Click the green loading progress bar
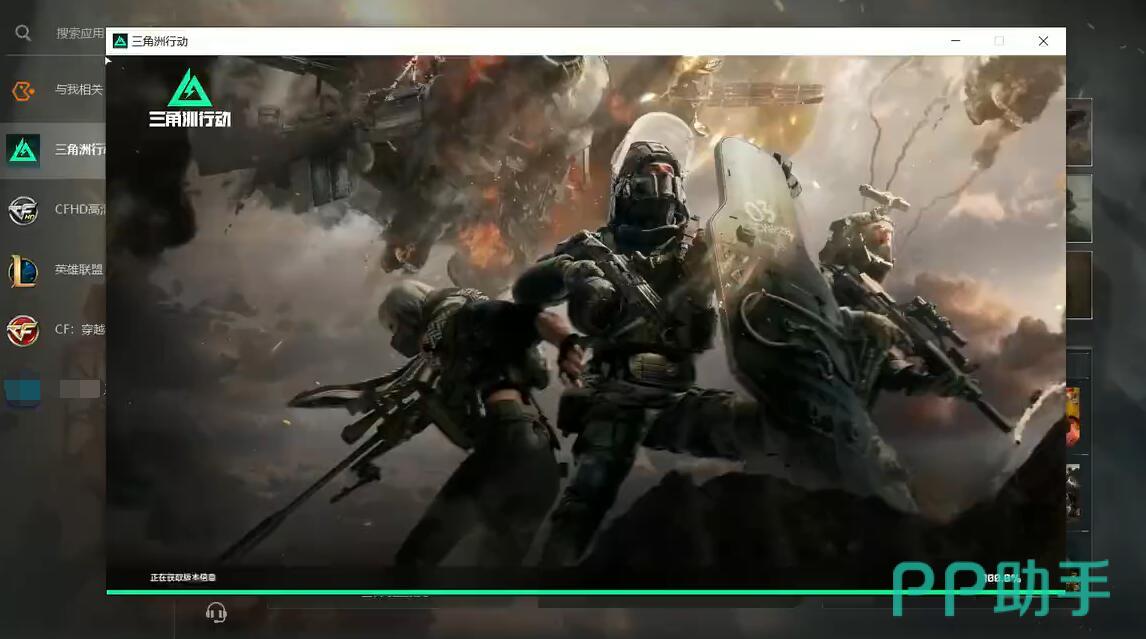This screenshot has height=639, width=1146. 500,592
